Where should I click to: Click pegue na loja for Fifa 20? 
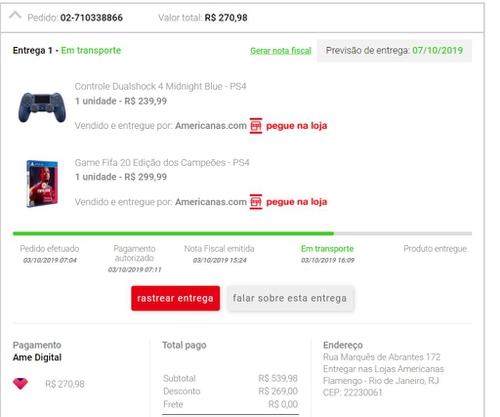click(296, 202)
